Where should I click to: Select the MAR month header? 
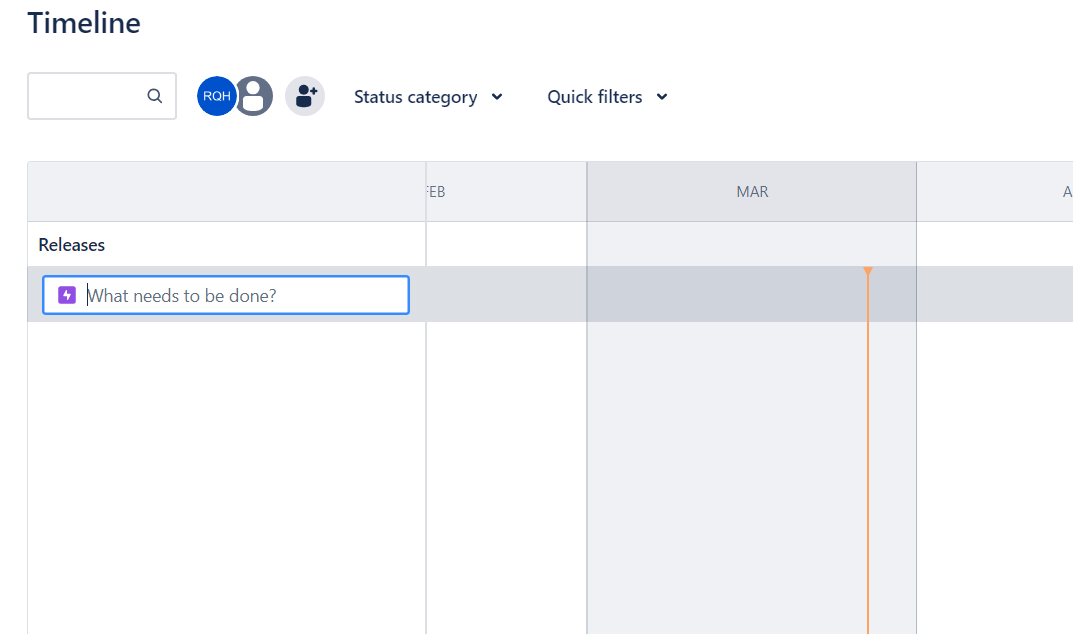click(x=751, y=190)
